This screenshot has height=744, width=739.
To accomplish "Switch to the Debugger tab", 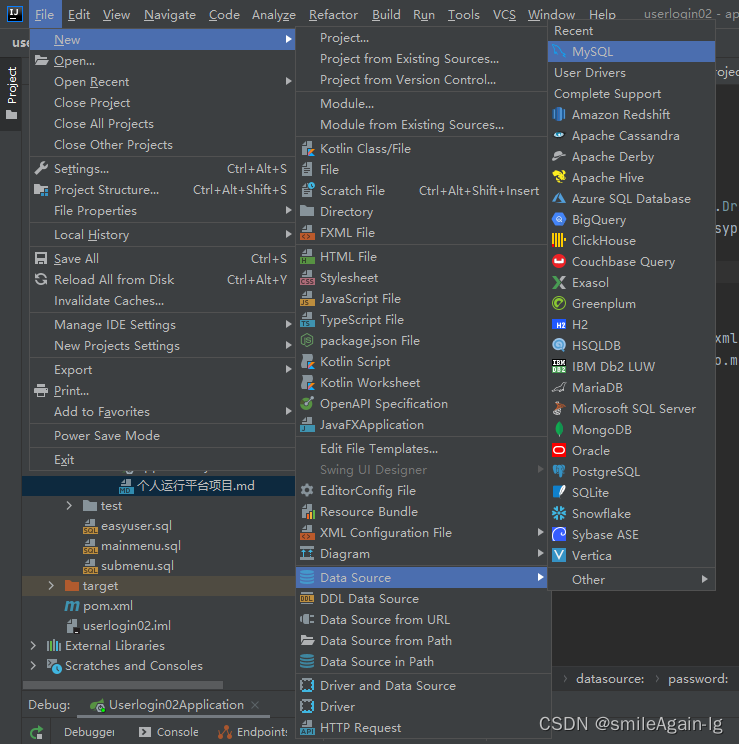I will pyautogui.click(x=89, y=732).
